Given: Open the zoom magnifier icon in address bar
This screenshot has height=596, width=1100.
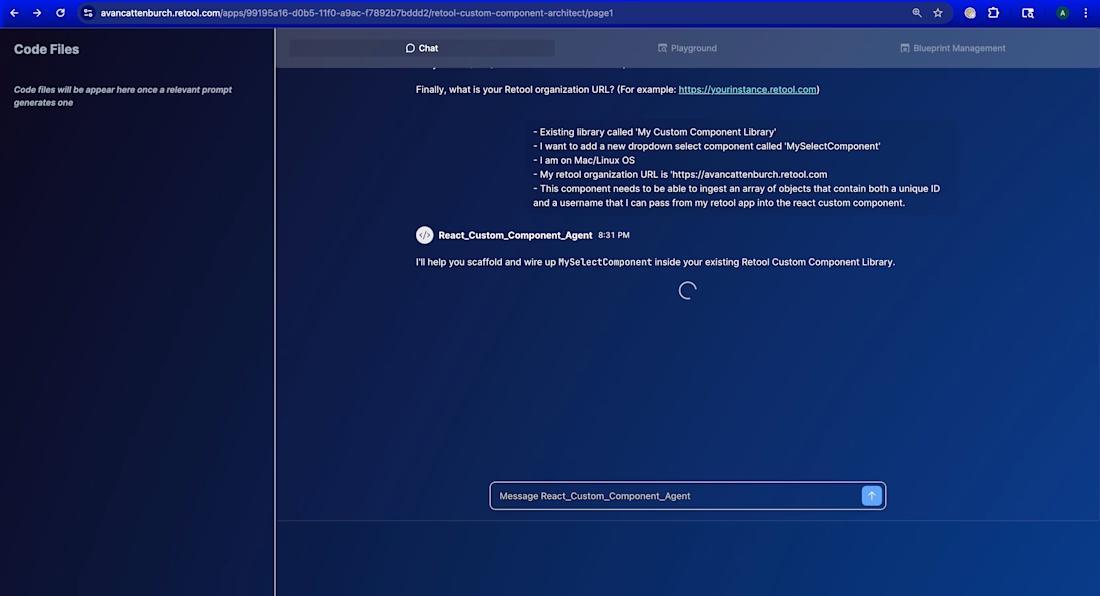Looking at the screenshot, I should coord(917,13).
